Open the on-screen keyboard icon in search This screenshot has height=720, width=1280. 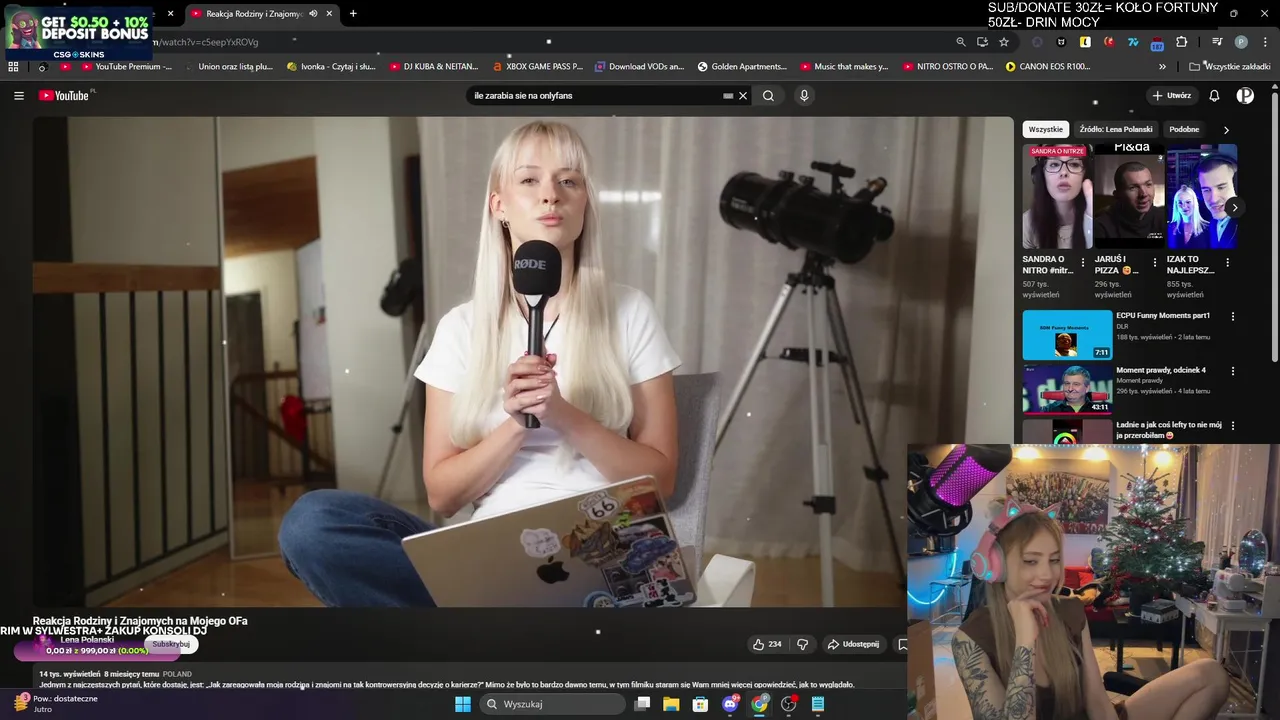coord(728,96)
